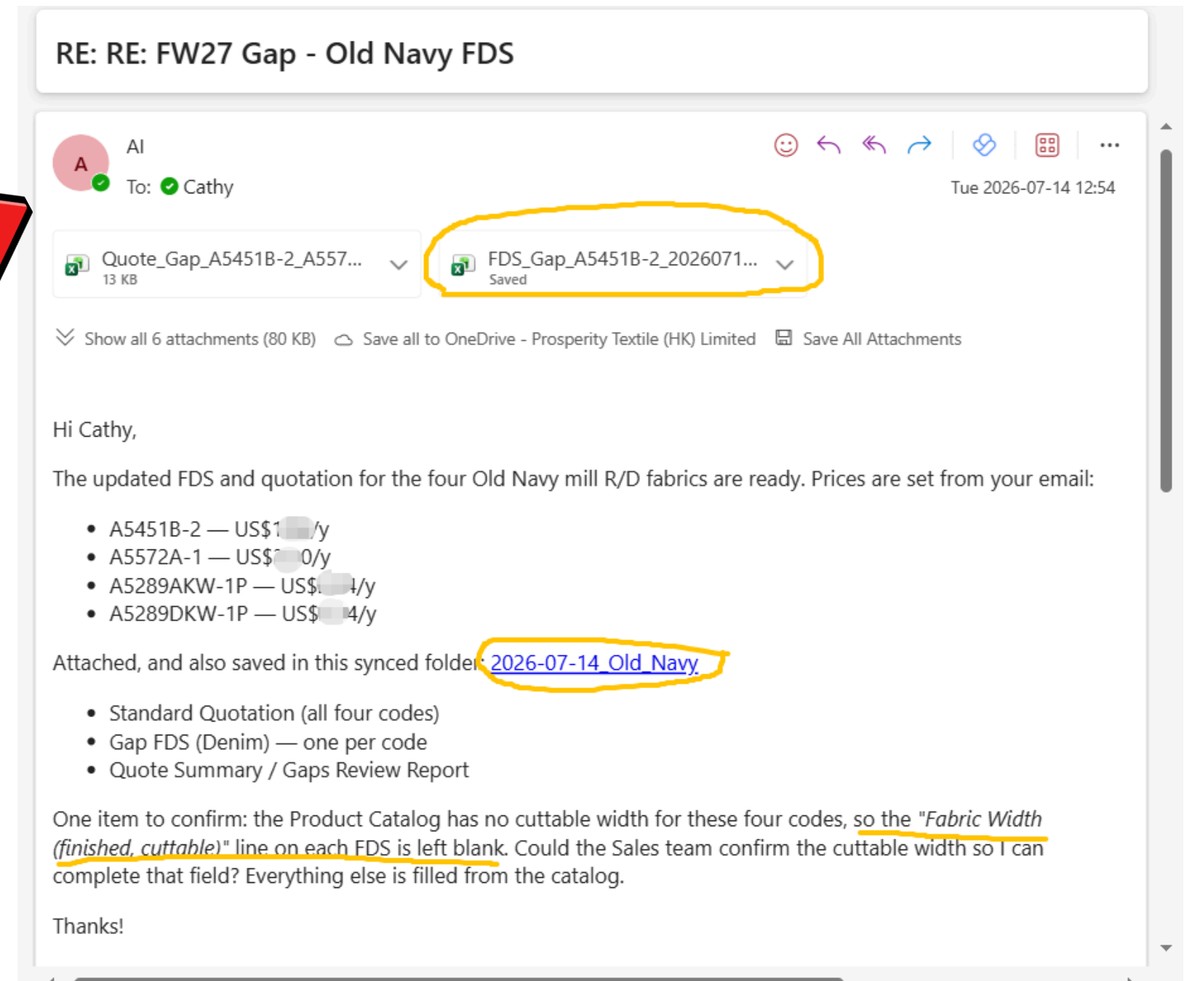Click scroll-down arrow at bottom of scrollbar
Viewport: 1200px width, 981px height.
point(1165,948)
